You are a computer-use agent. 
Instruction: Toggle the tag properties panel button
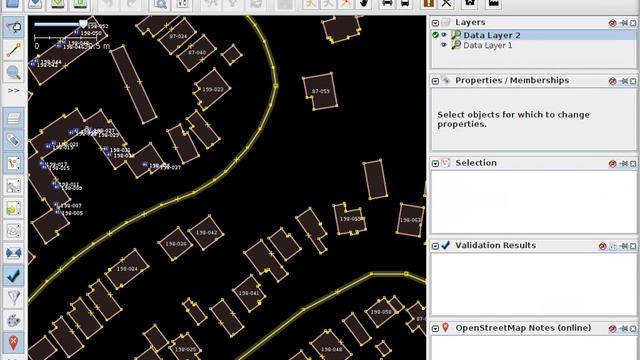pyautogui.click(x=13, y=140)
